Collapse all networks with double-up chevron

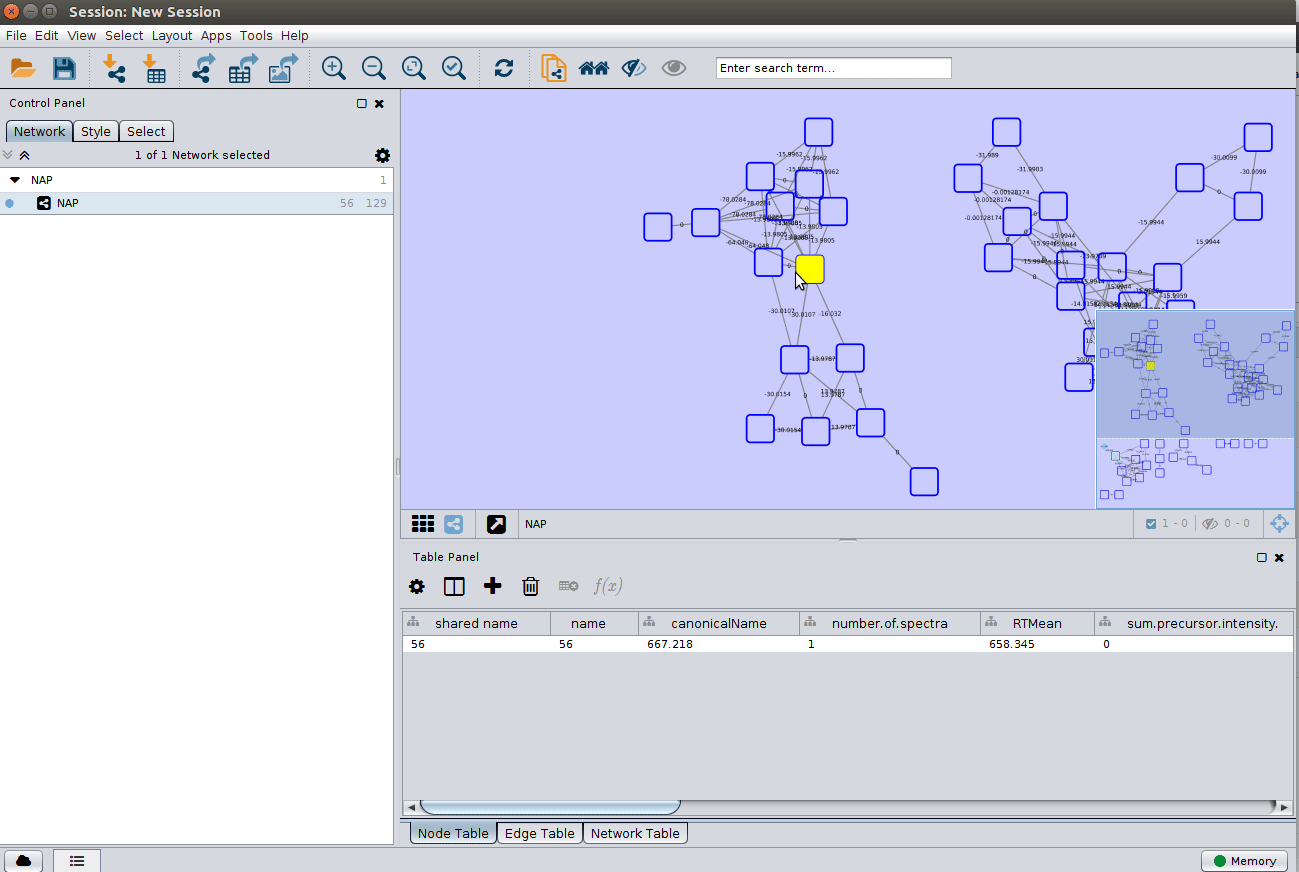pos(25,155)
